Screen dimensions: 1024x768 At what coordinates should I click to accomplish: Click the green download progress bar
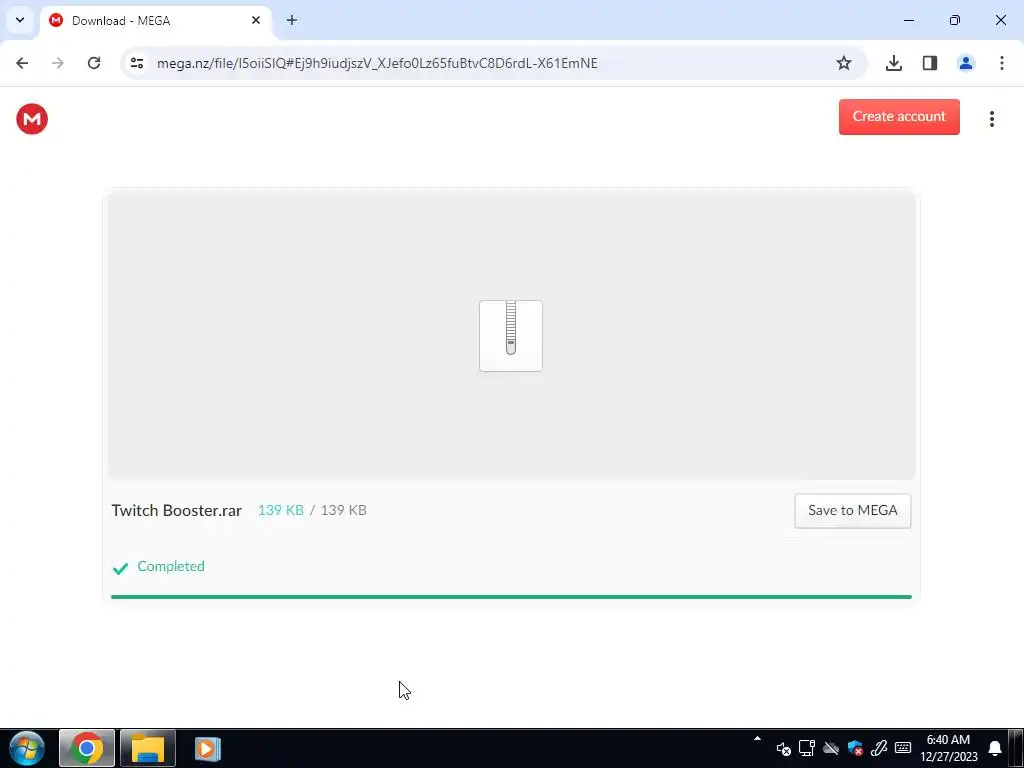pos(511,597)
